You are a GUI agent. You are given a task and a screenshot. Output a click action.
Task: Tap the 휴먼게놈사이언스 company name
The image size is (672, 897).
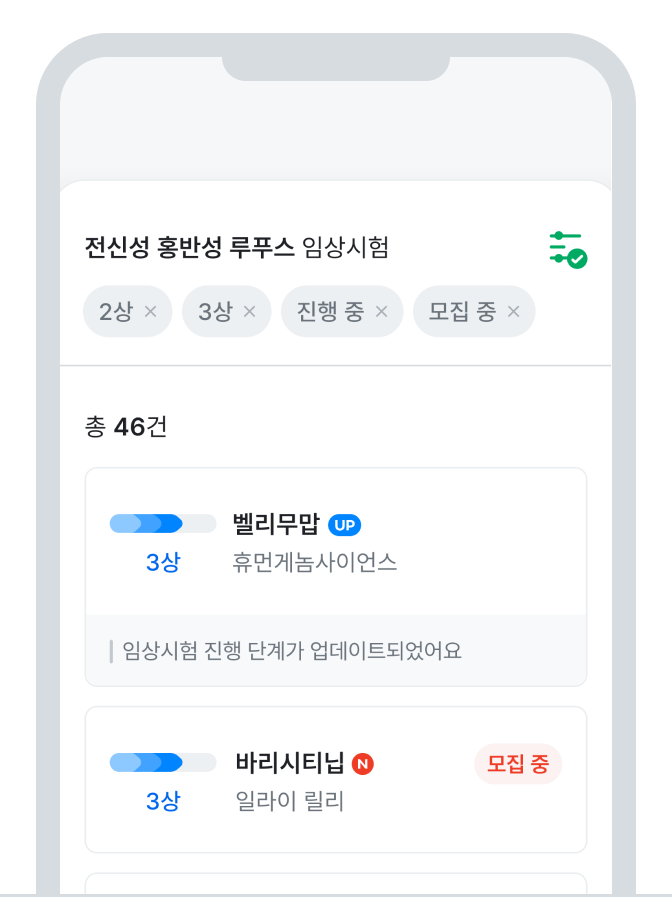click(x=314, y=562)
